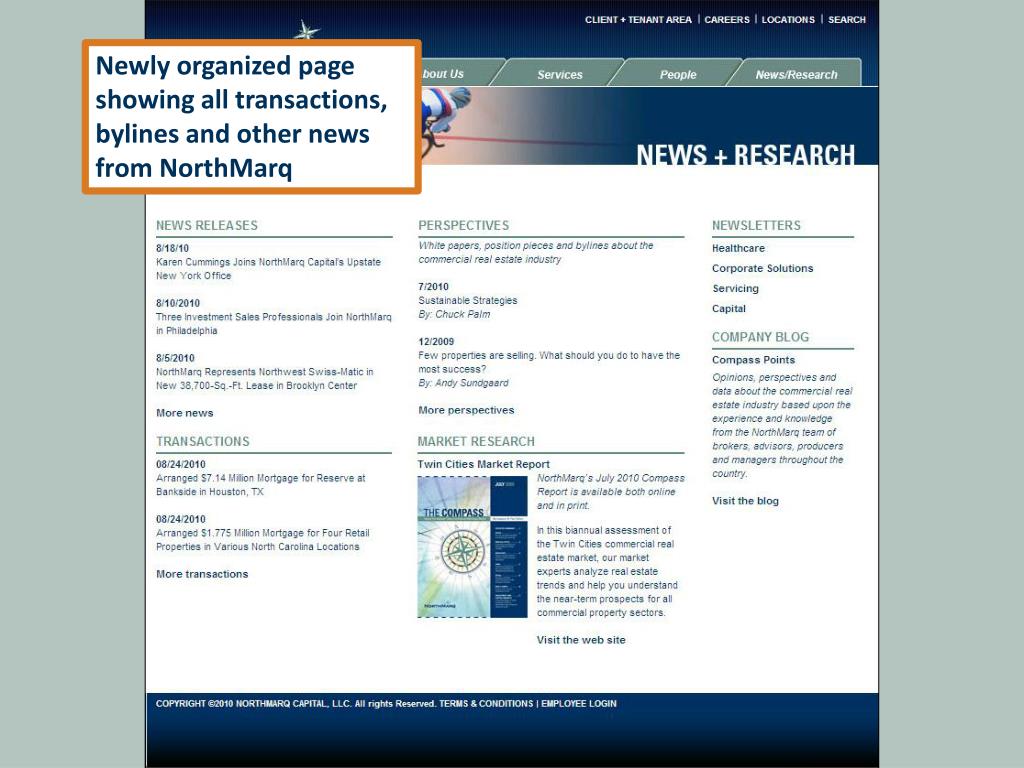
Task: Click the Newsletters section heading
Action: (756, 225)
